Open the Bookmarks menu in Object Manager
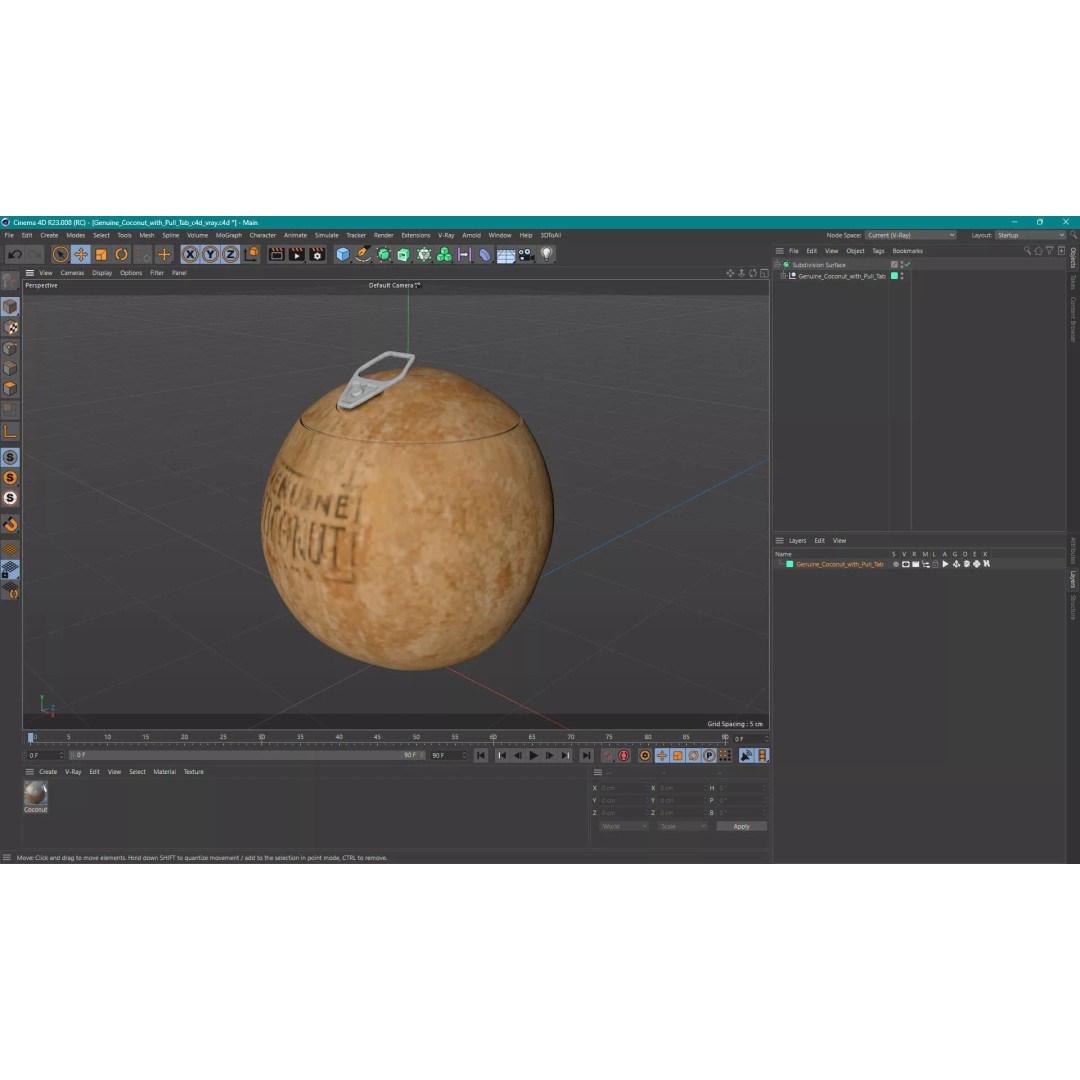 coord(908,251)
